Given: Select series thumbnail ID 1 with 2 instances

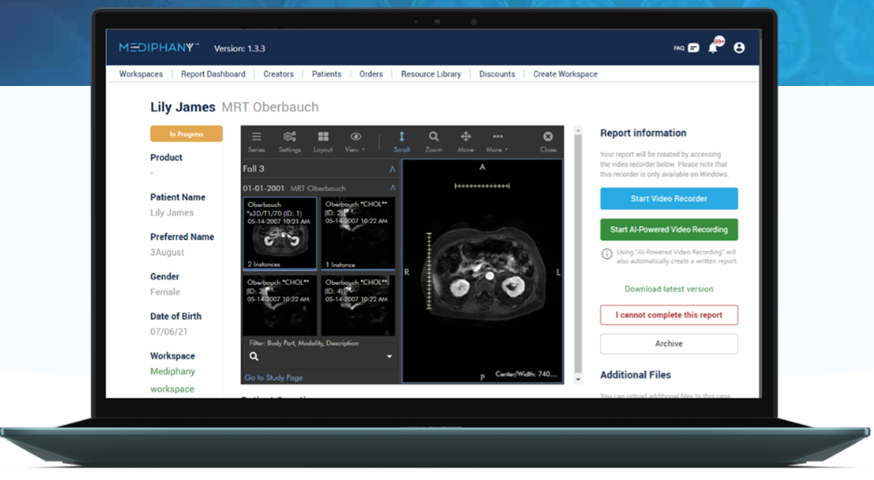Looking at the screenshot, I should 279,233.
